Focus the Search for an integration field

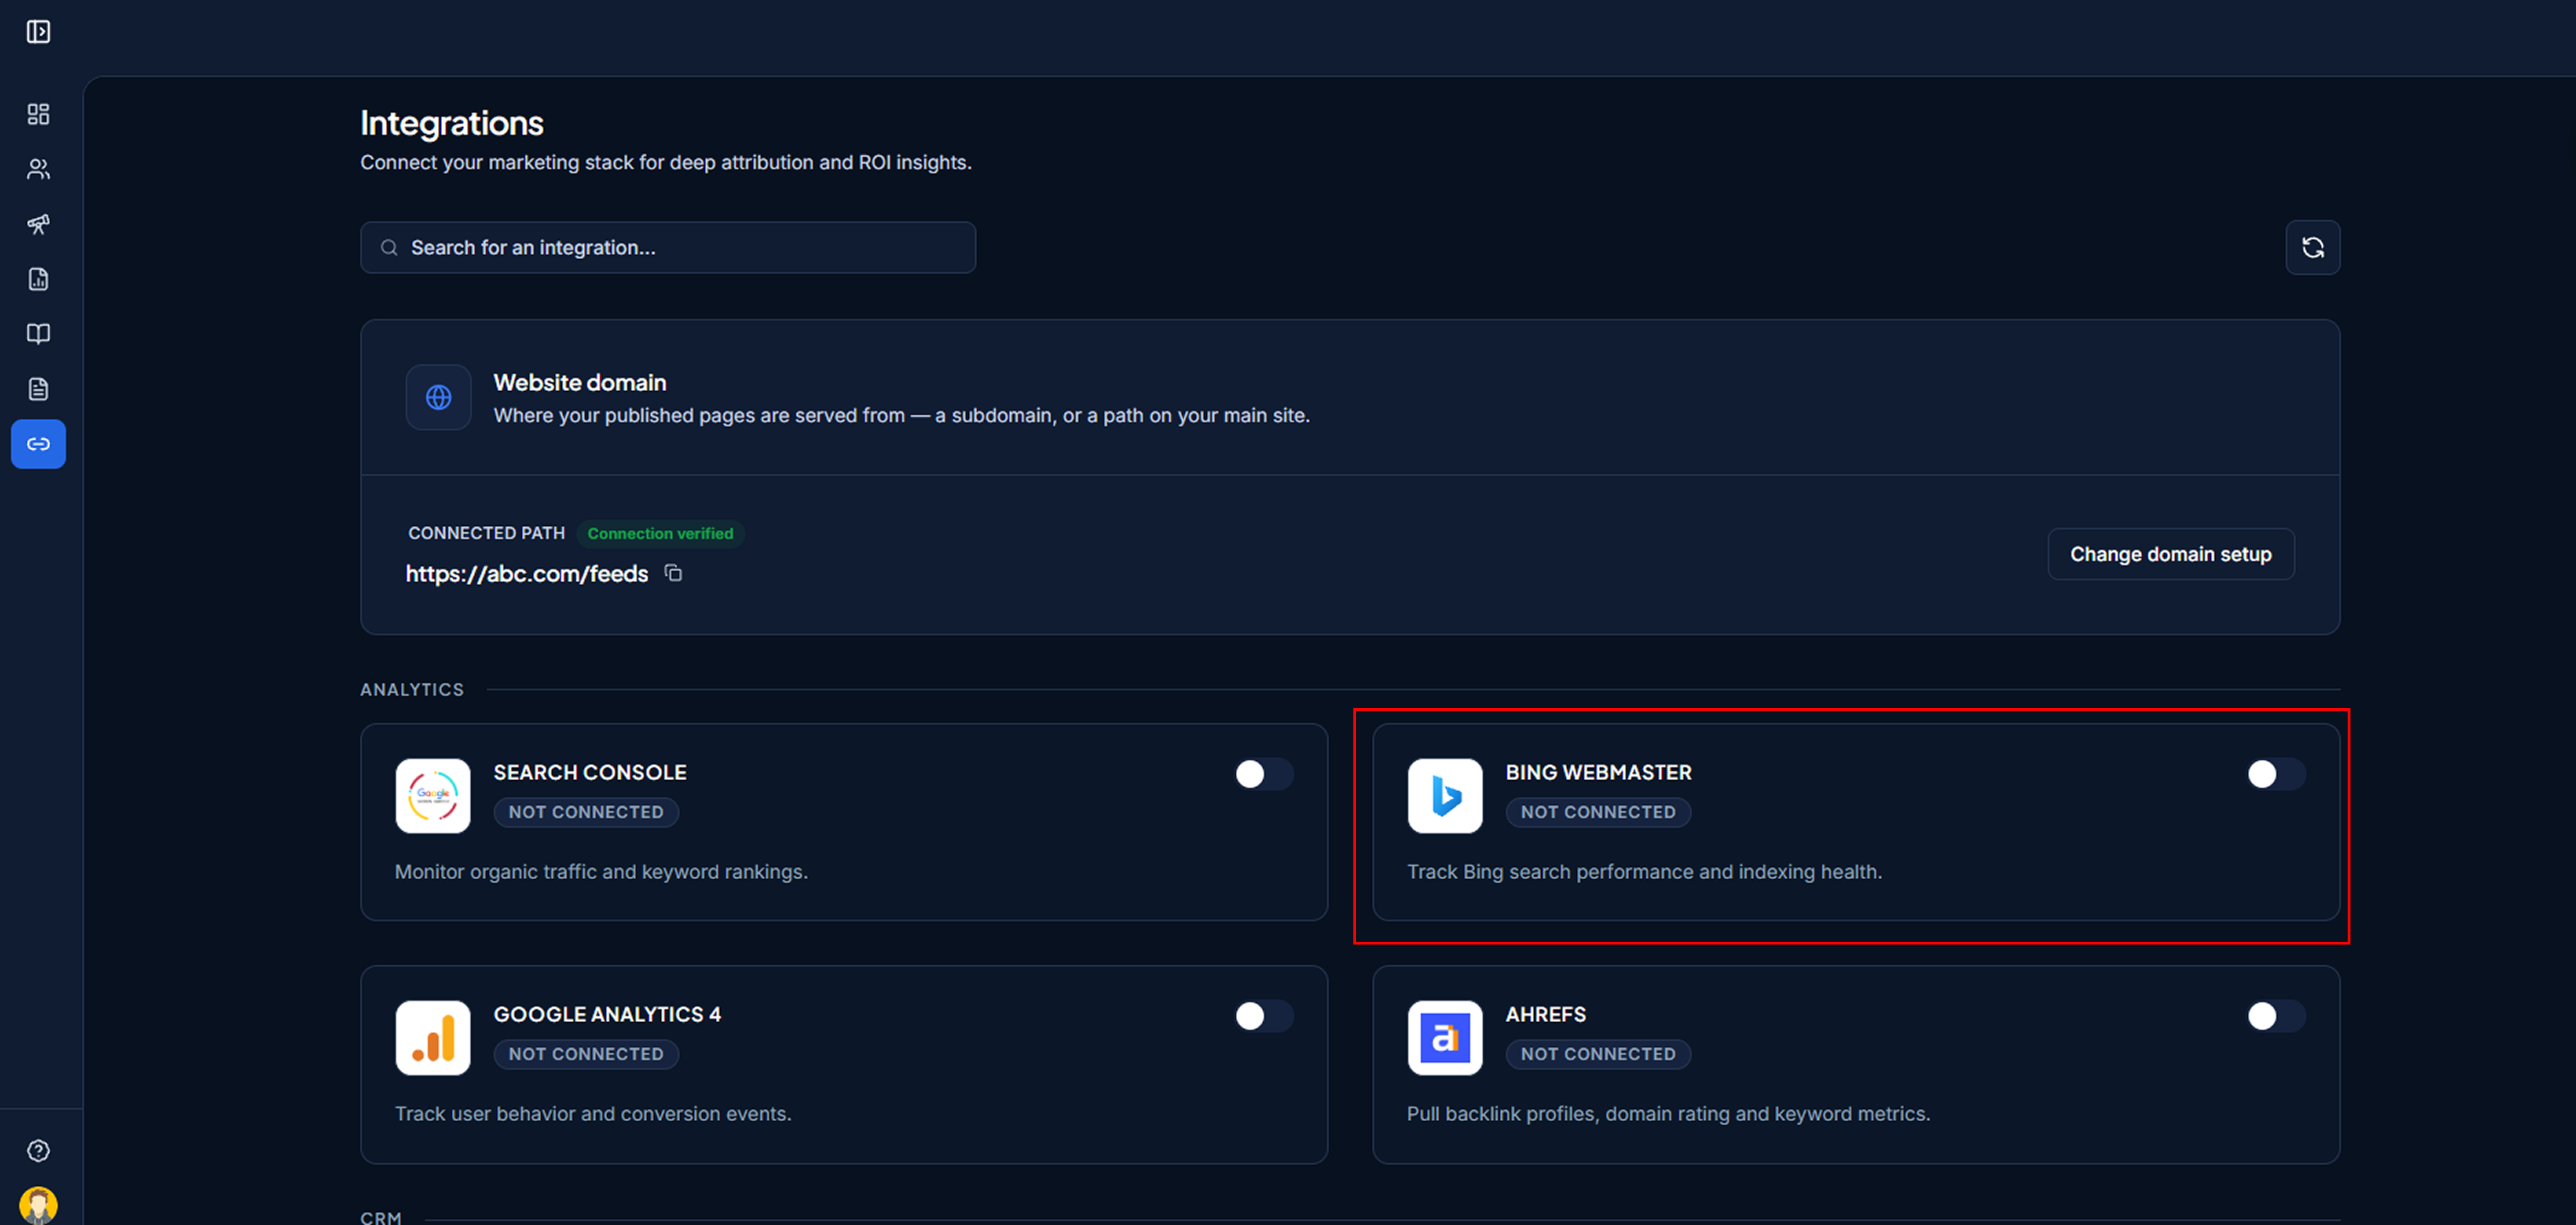(x=668, y=248)
